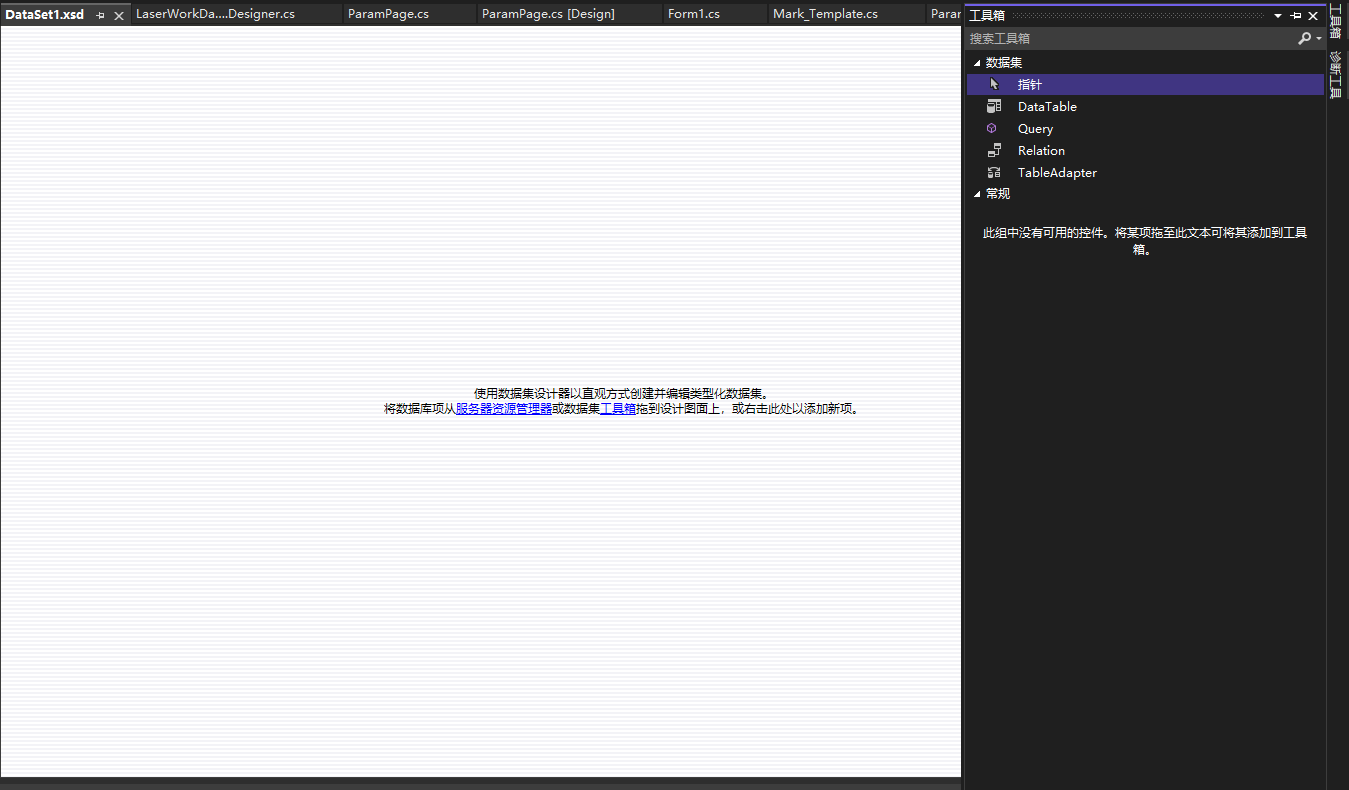Screen dimensions: 1349x790
Task: Select the 指针 pointer tool in the Toolbox
Action: 1030,84
